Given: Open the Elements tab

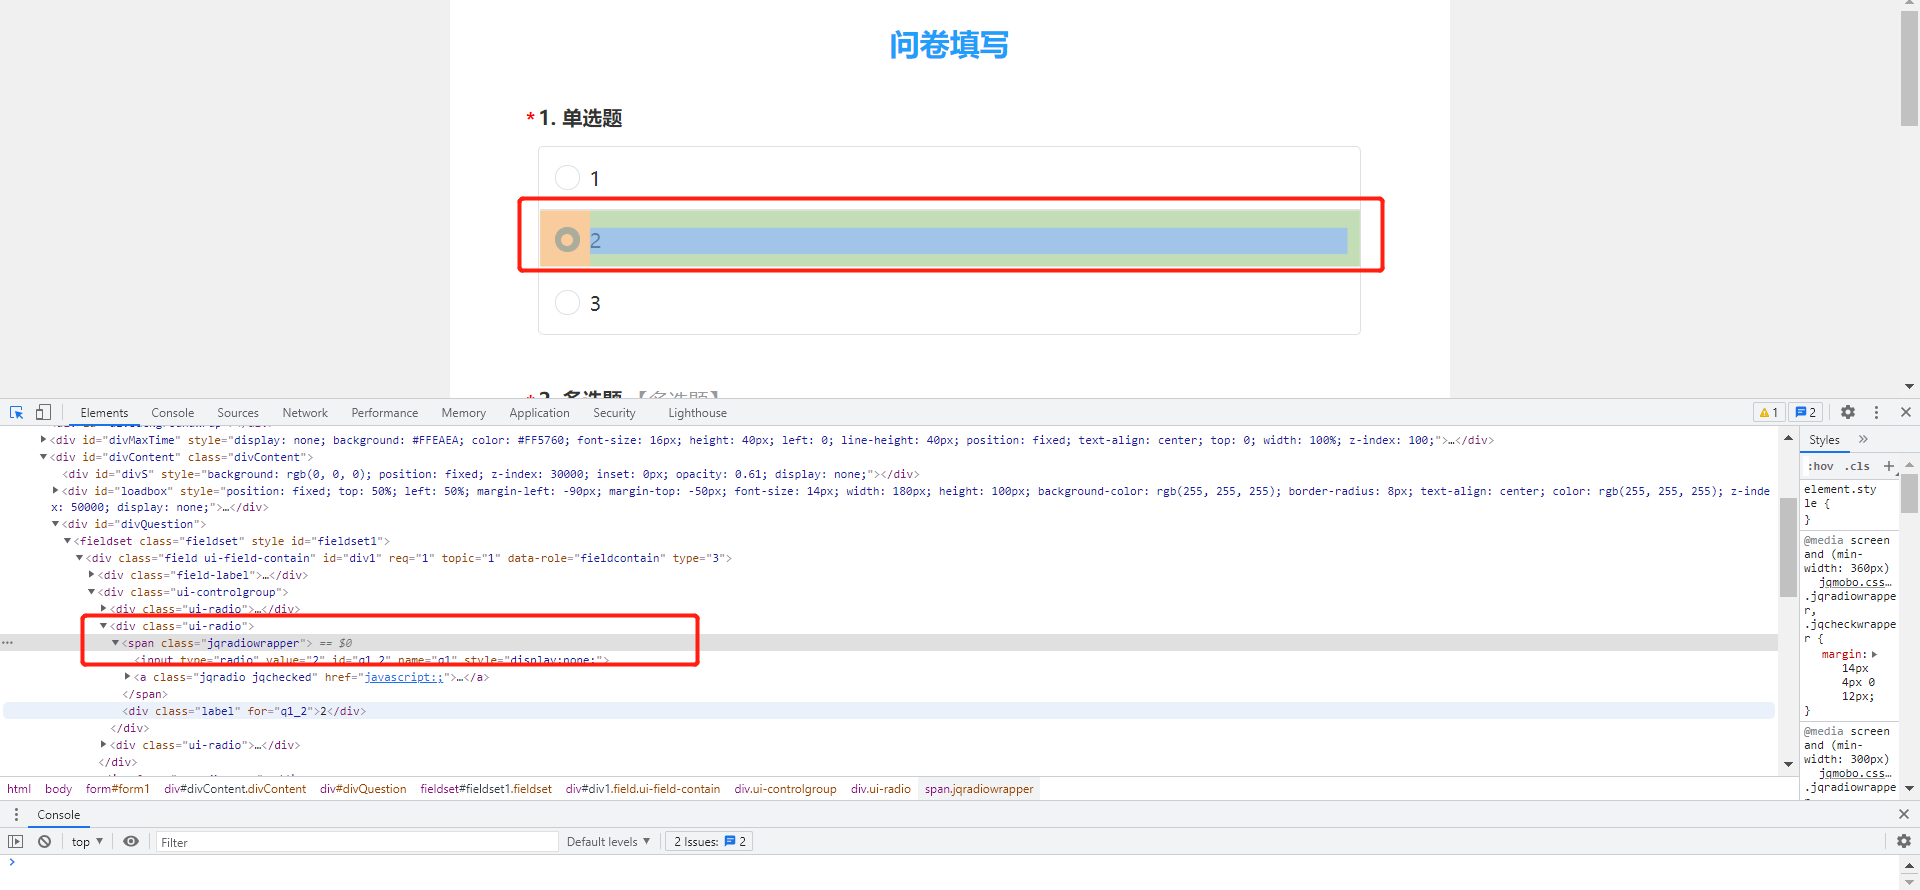Looking at the screenshot, I should coord(104,412).
